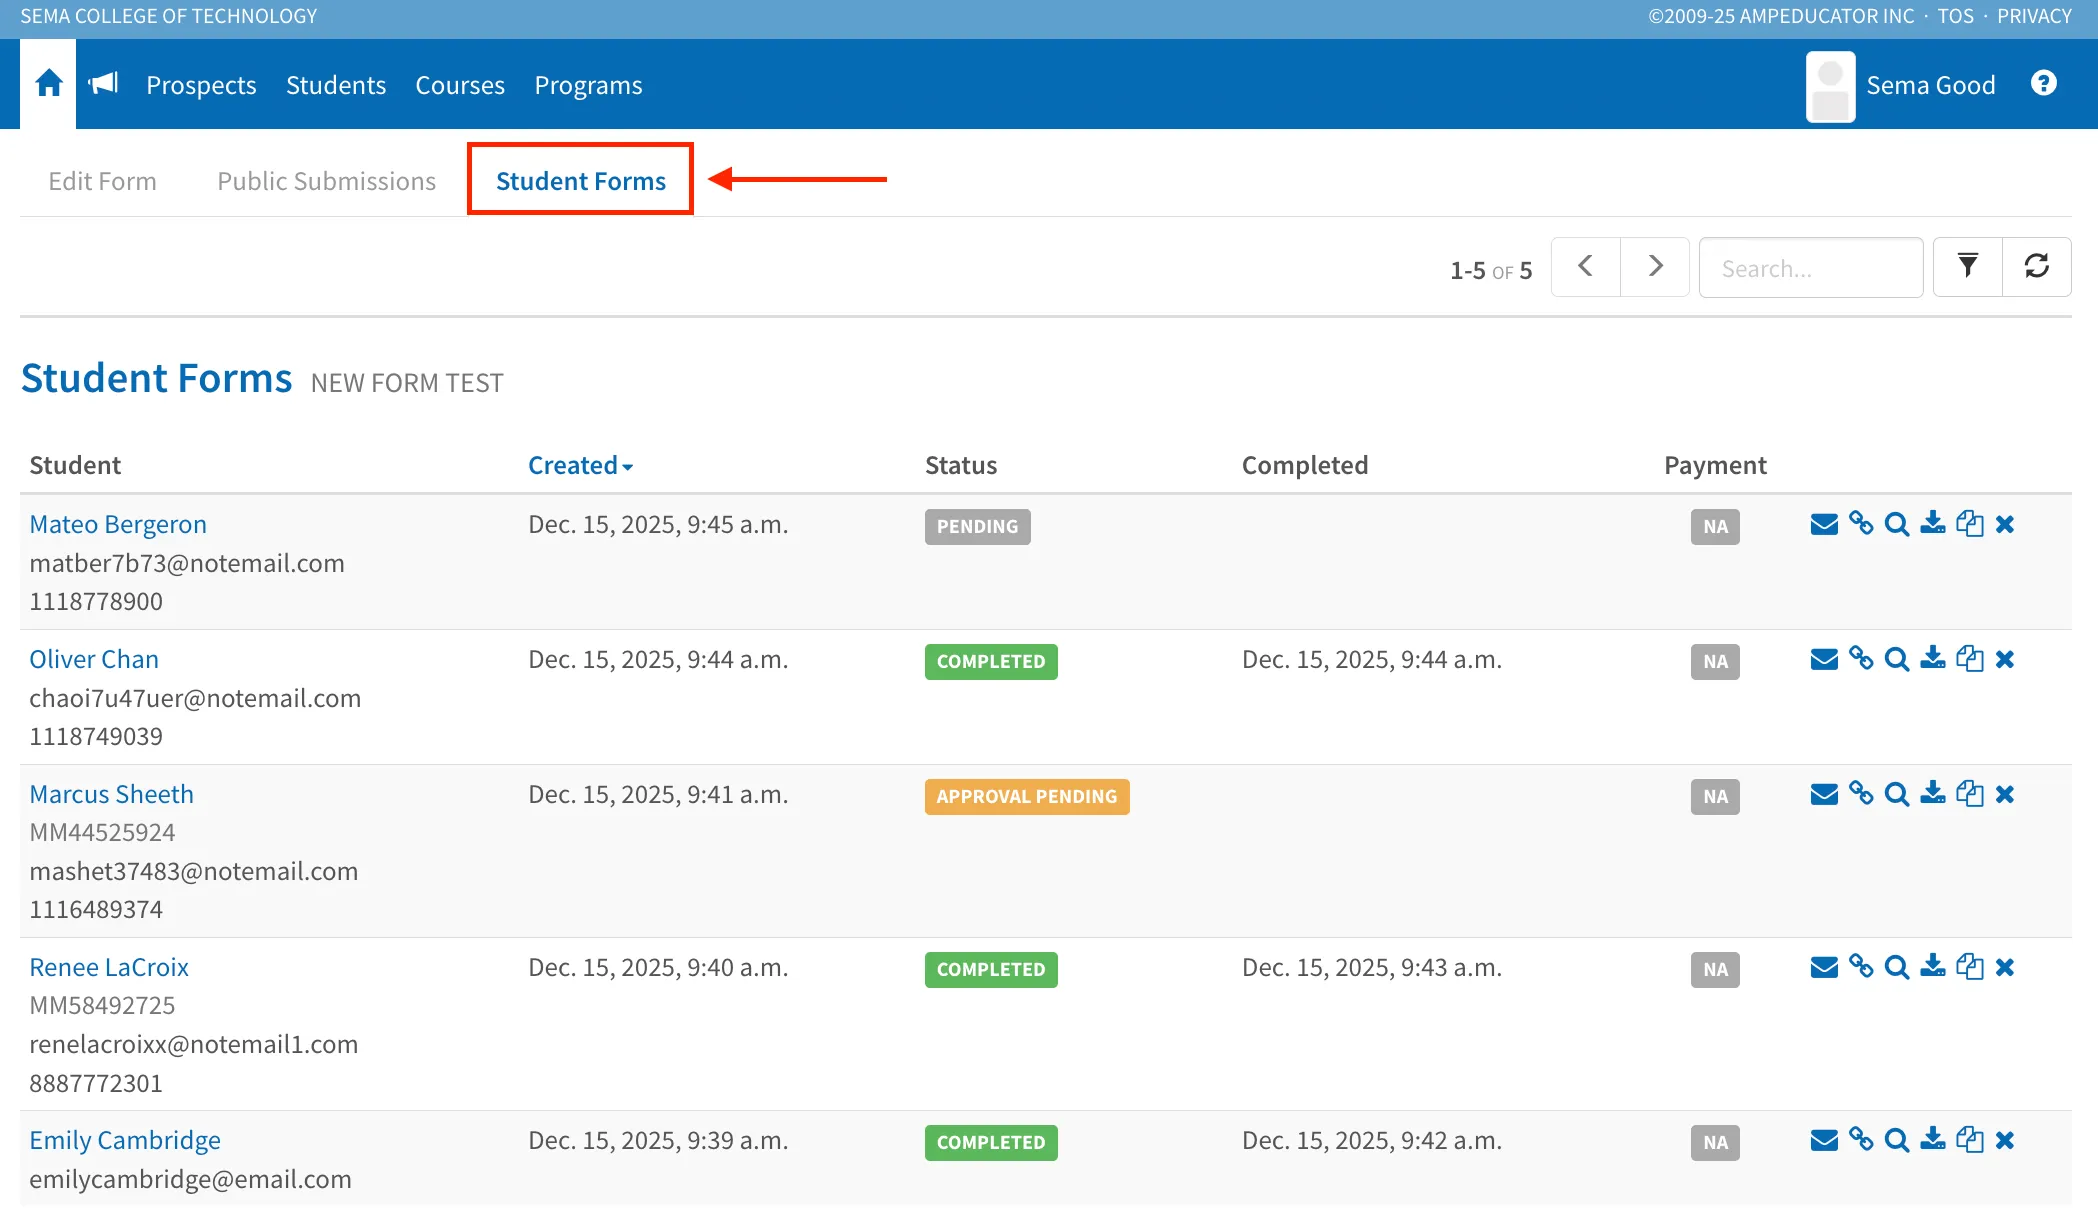This screenshot has width=2098, height=1222.
Task: Select the Student Forms tab
Action: pyautogui.click(x=580, y=180)
